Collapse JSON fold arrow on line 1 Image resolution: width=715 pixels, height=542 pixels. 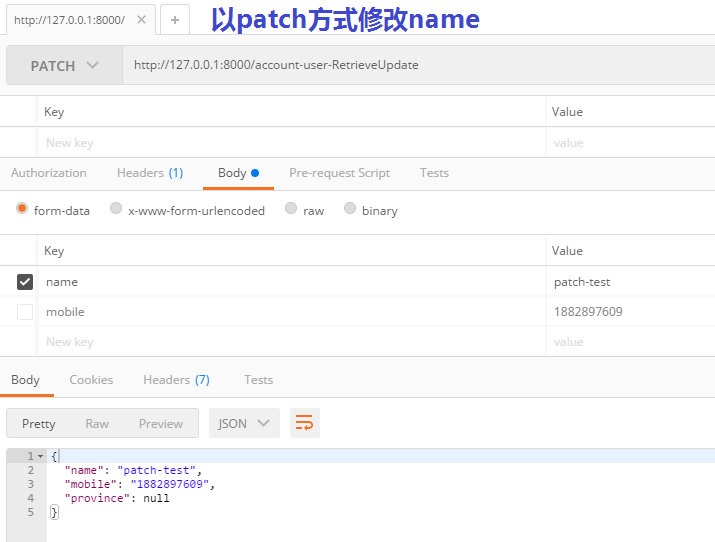pos(41,456)
